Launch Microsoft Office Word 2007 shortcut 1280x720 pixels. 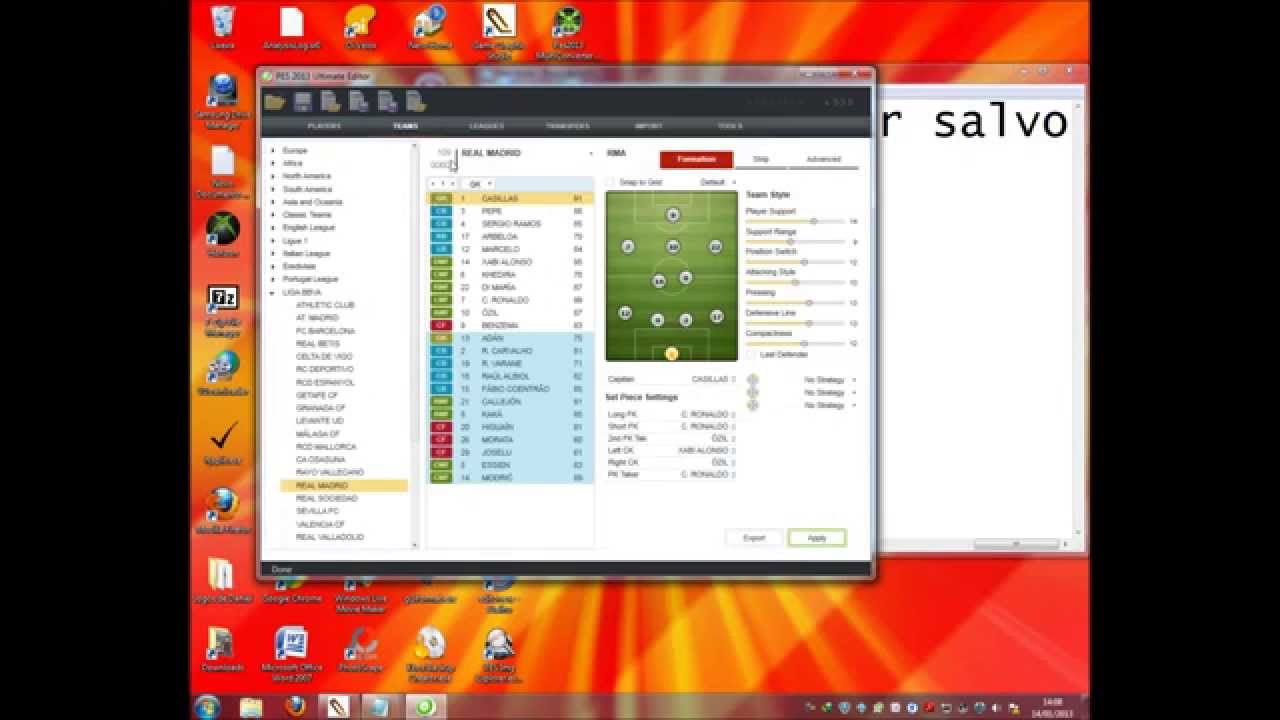291,654
